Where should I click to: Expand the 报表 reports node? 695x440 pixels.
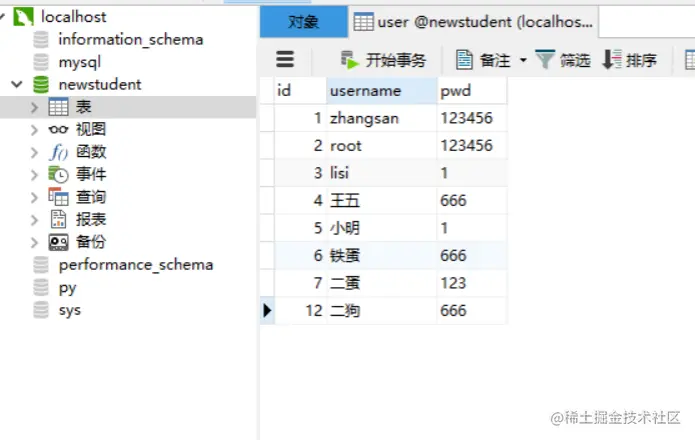point(35,220)
